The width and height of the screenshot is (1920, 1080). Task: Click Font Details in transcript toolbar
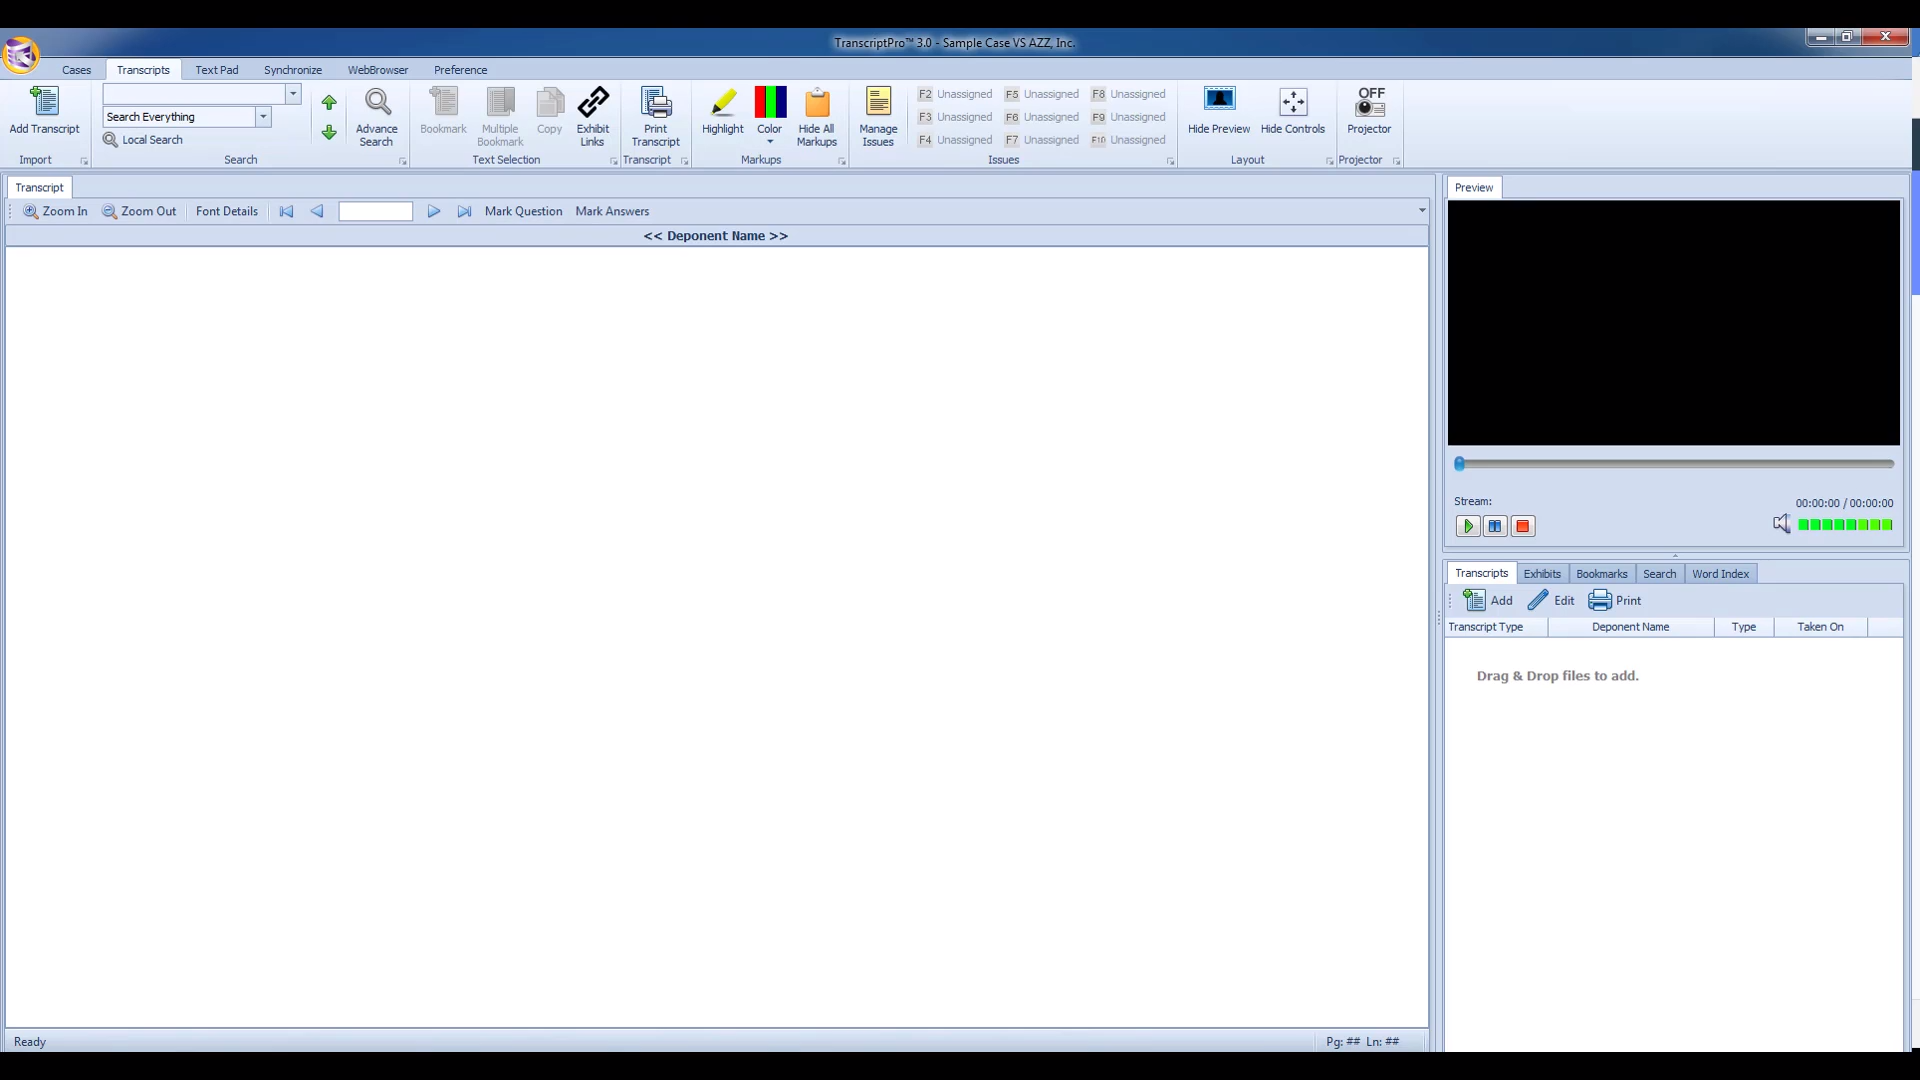[226, 211]
